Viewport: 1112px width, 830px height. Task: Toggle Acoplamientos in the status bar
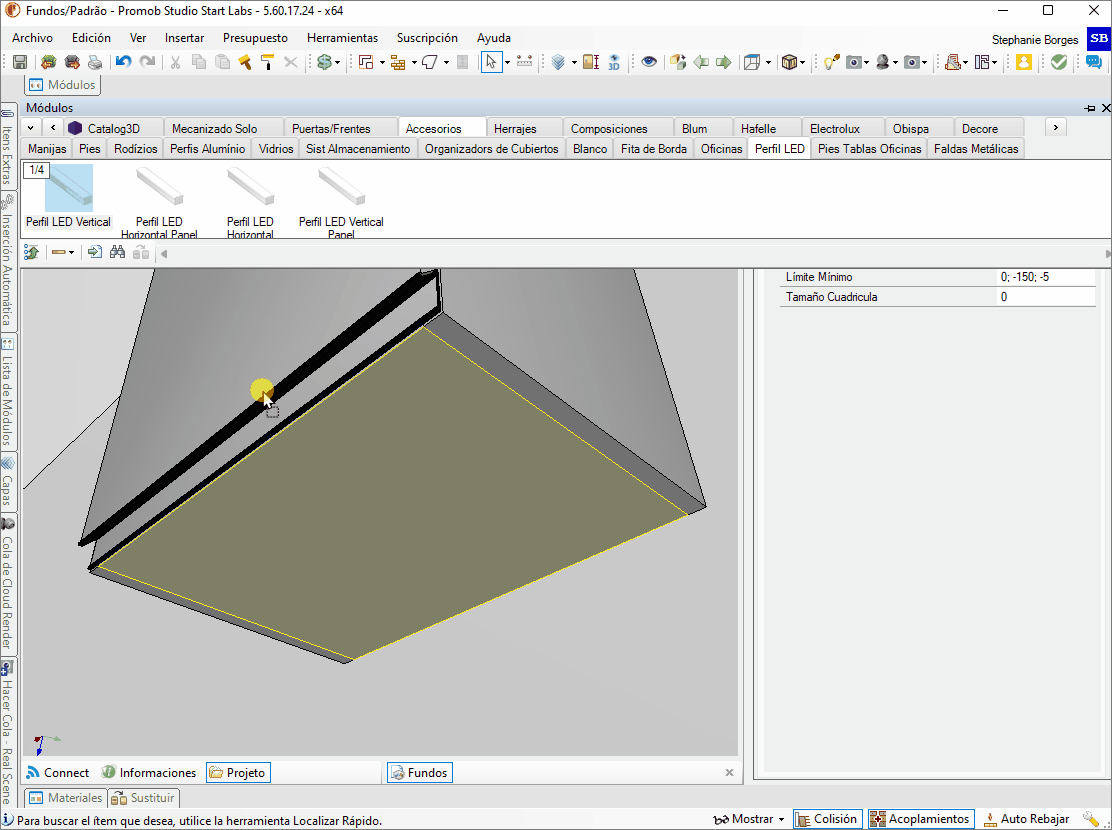[921, 819]
